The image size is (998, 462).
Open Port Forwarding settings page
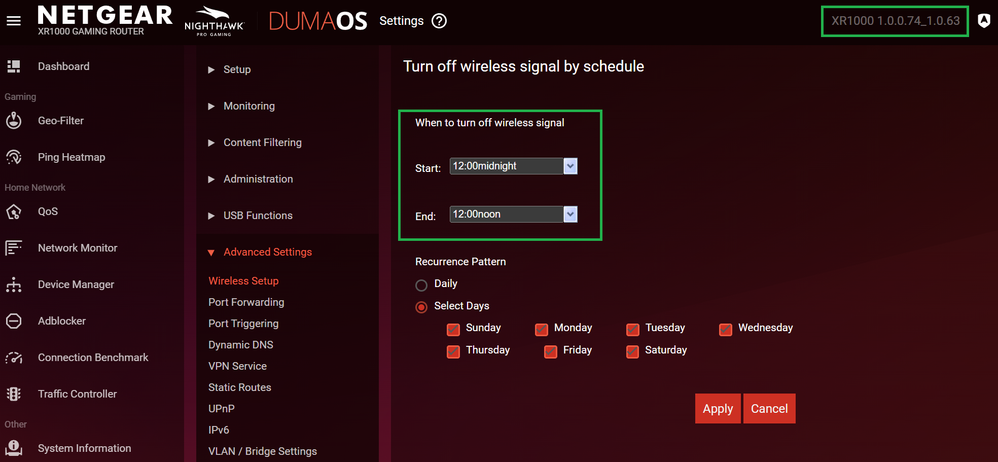click(x=246, y=302)
